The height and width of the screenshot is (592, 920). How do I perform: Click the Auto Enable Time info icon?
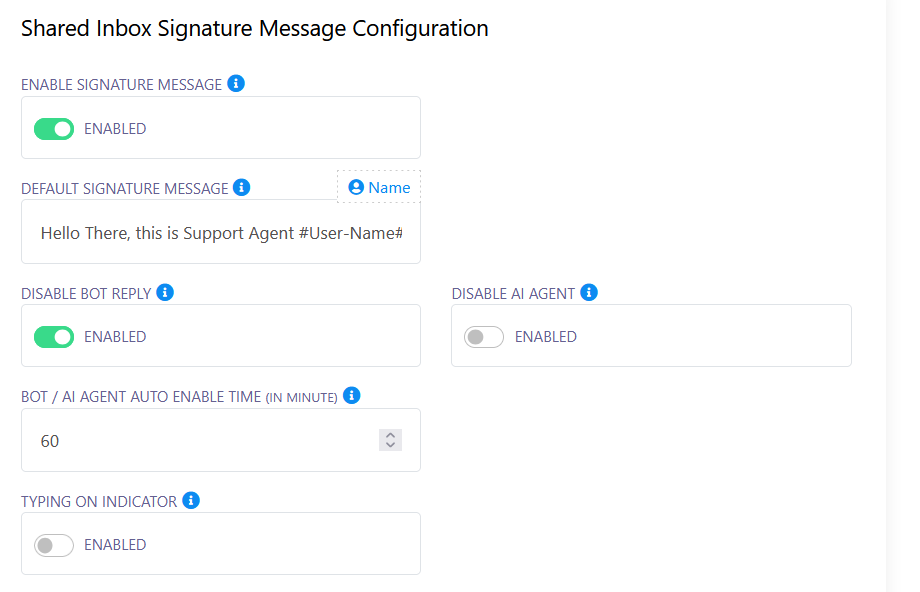(x=352, y=396)
